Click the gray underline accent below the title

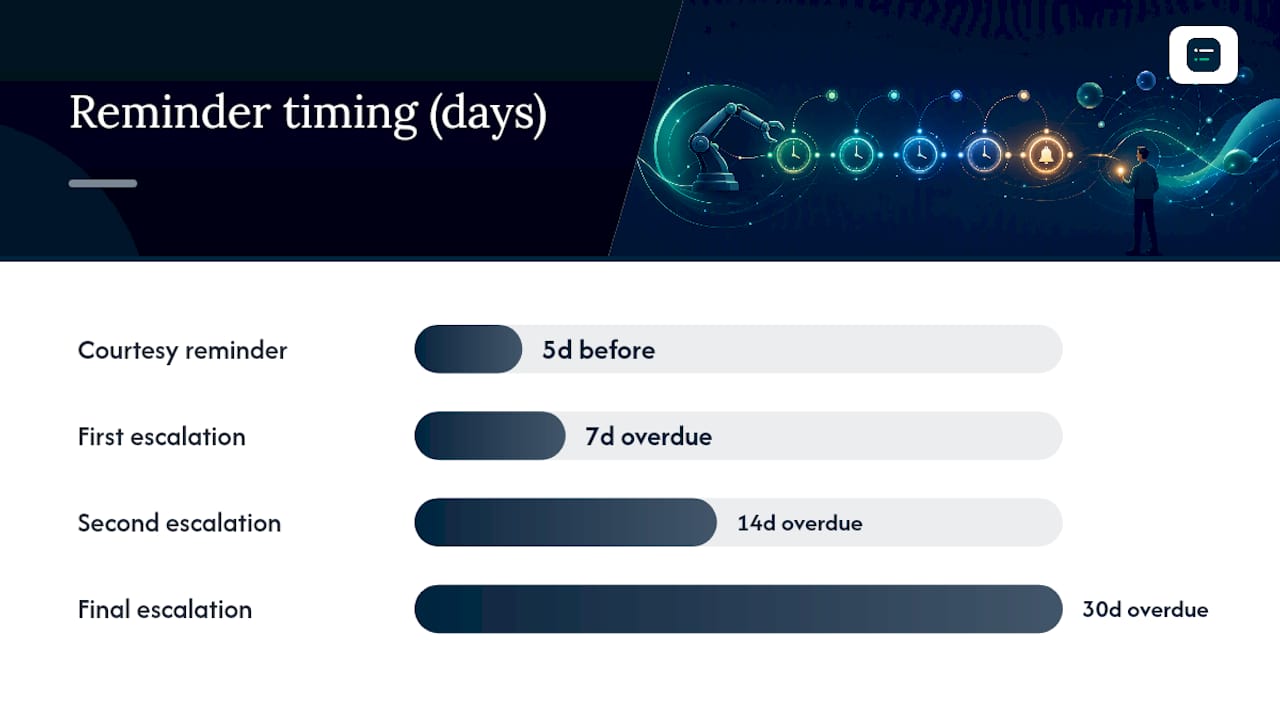[103, 183]
